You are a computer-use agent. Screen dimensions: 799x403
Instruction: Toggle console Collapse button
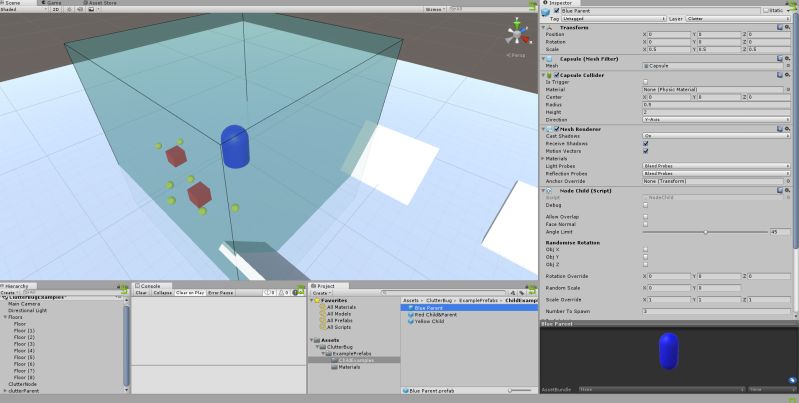point(163,293)
